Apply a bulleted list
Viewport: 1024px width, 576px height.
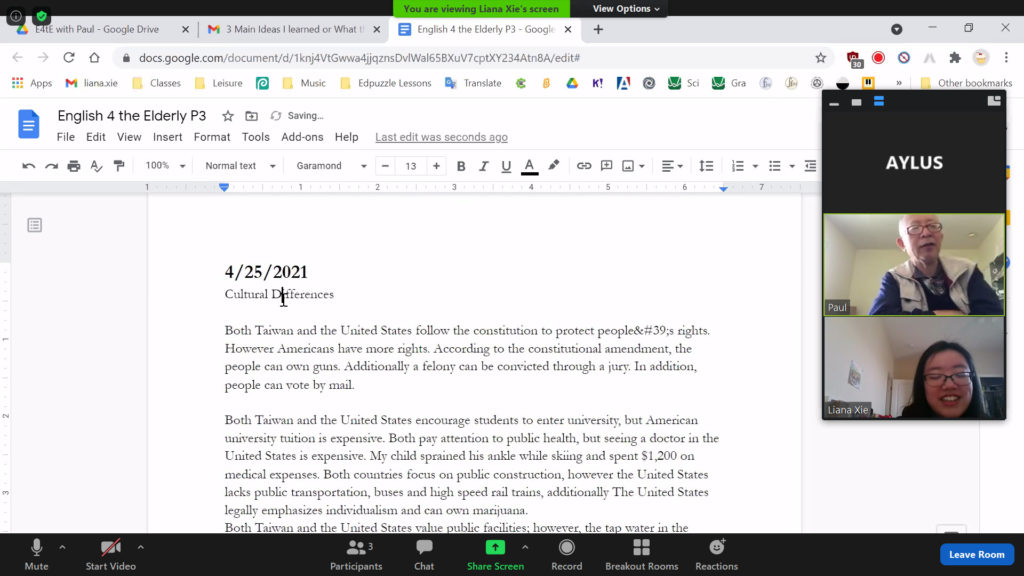point(775,166)
